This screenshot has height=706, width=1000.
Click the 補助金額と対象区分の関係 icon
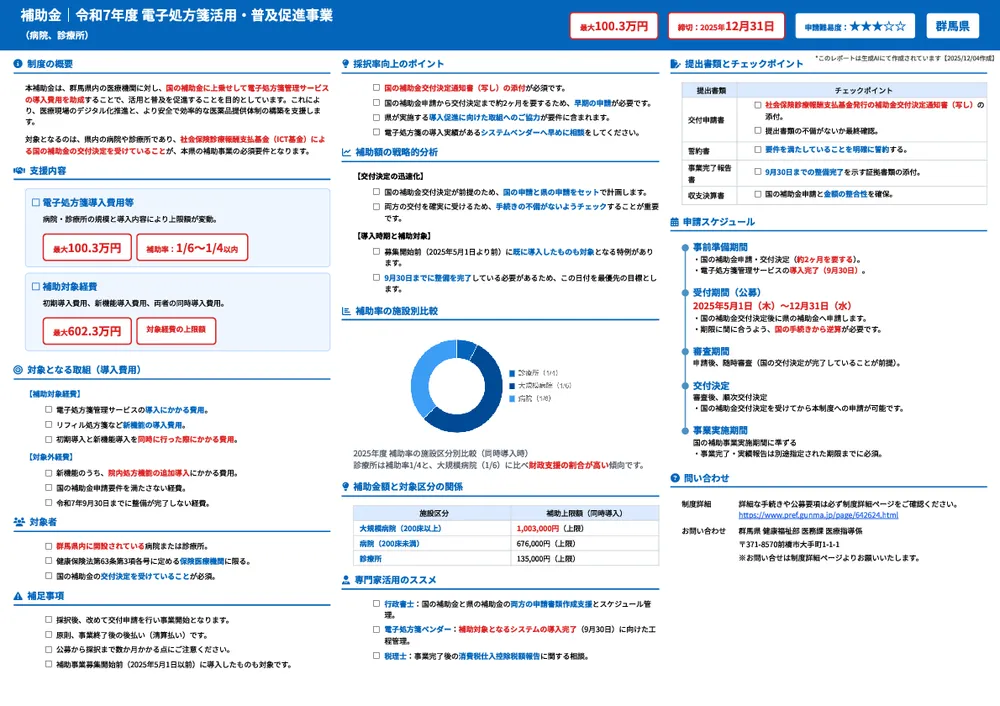[344, 488]
